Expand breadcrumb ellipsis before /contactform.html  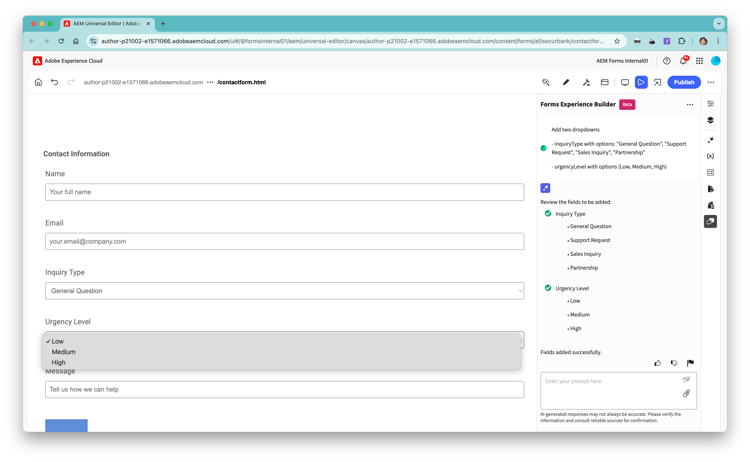pyautogui.click(x=210, y=82)
